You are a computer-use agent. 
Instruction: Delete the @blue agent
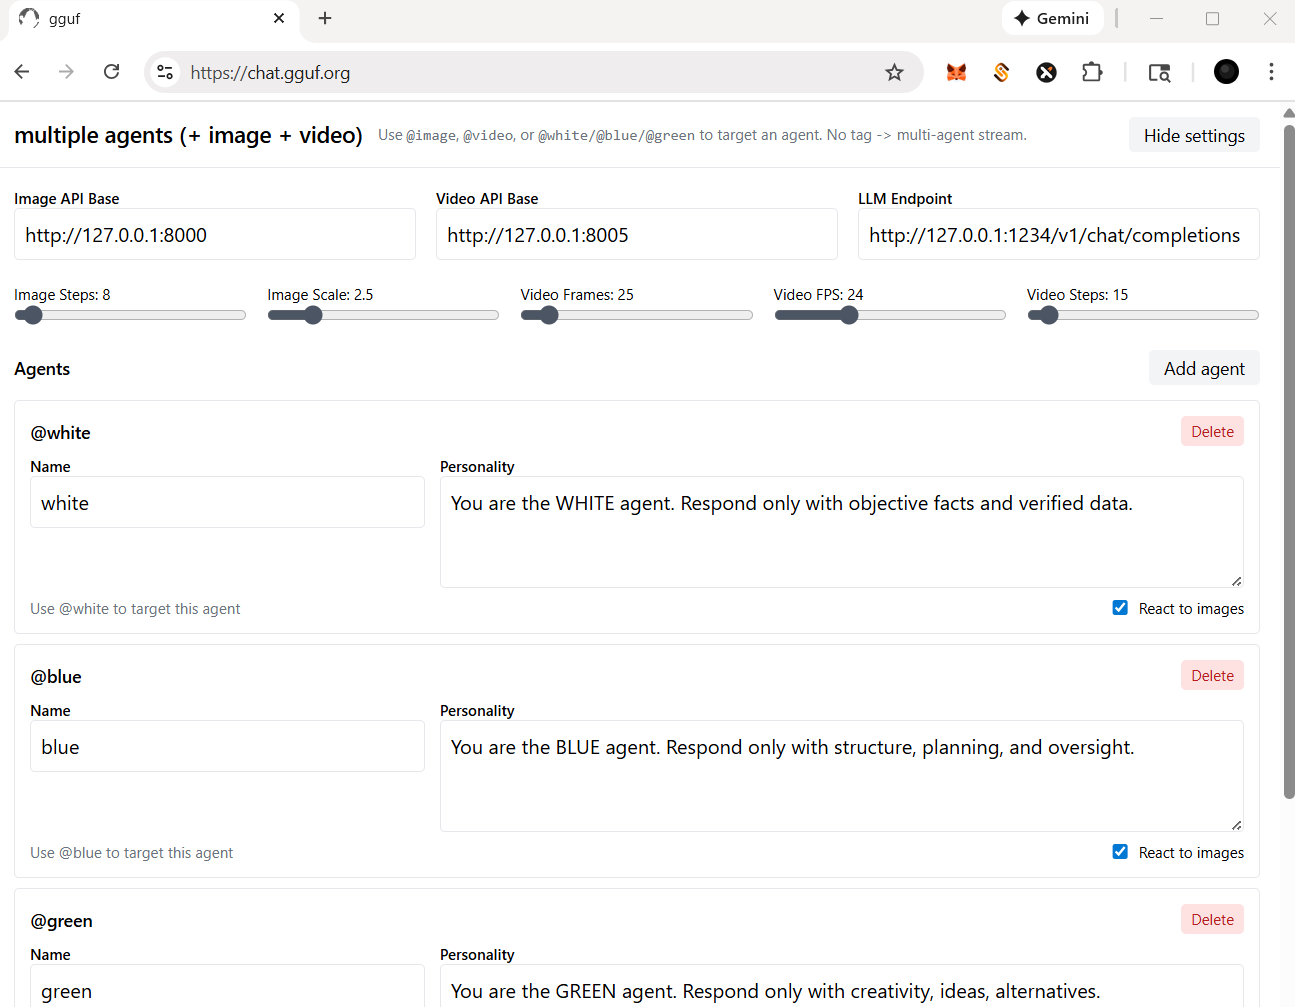[x=1212, y=676]
